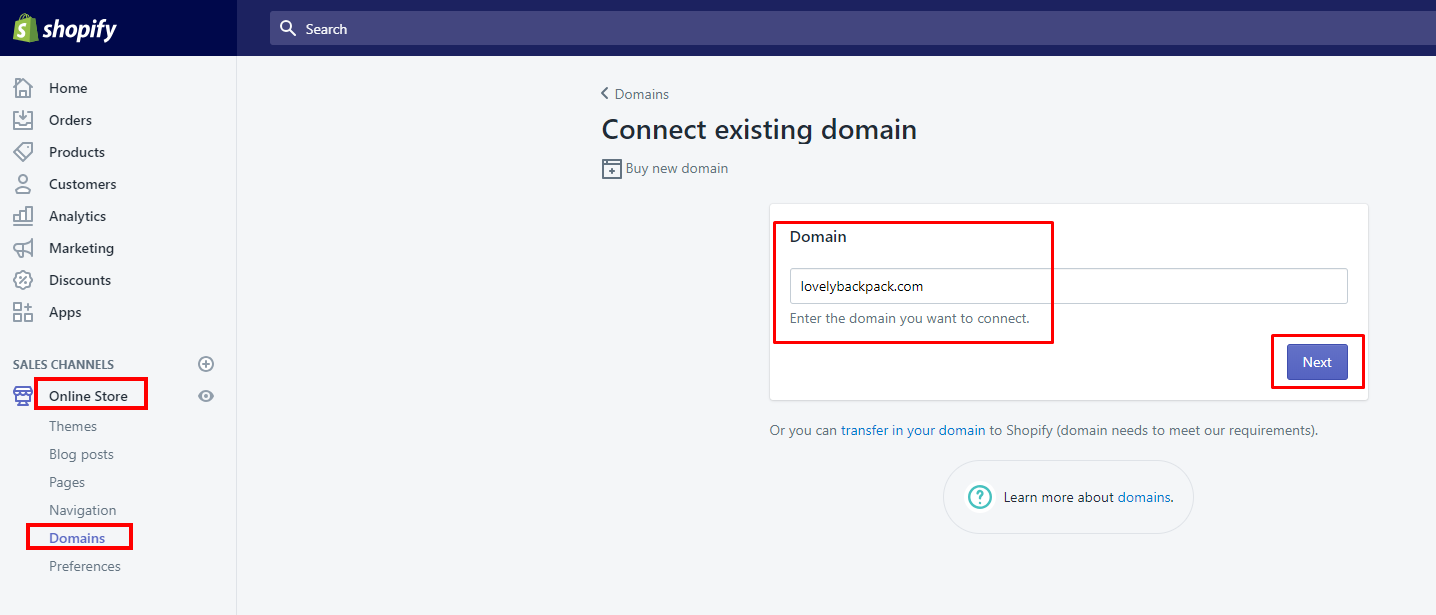Follow the transfer in your domain link
This screenshot has height=615, width=1436.
(913, 430)
